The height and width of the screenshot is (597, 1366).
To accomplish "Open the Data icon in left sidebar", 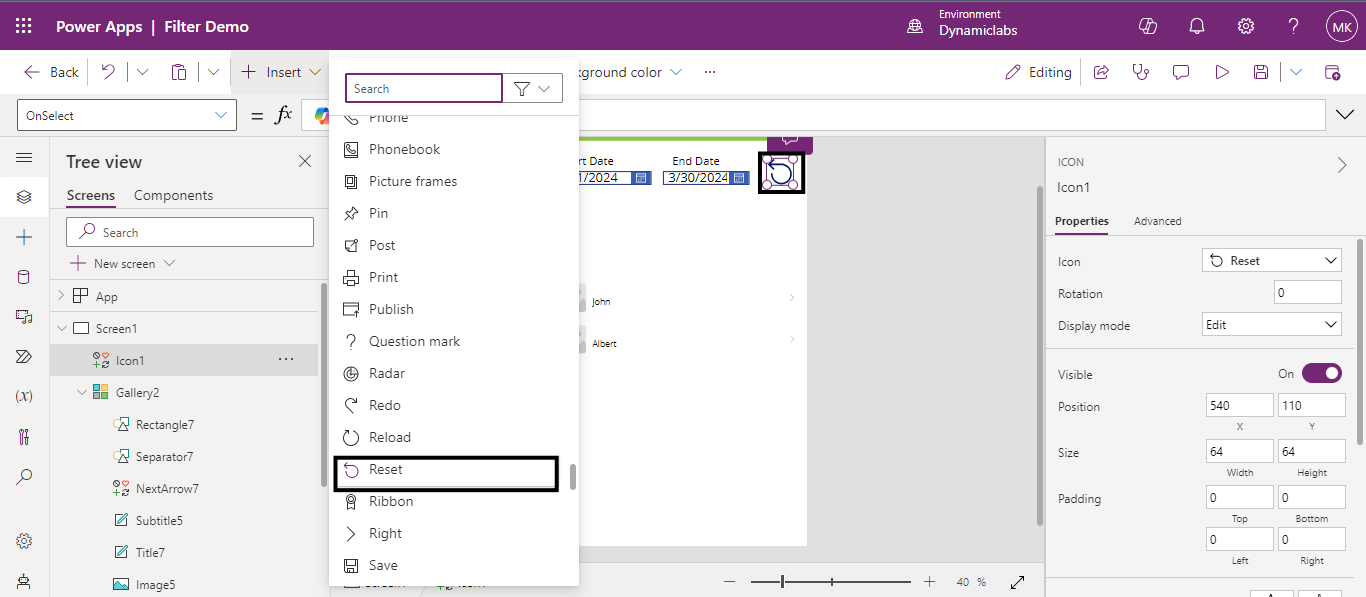I will 24,277.
